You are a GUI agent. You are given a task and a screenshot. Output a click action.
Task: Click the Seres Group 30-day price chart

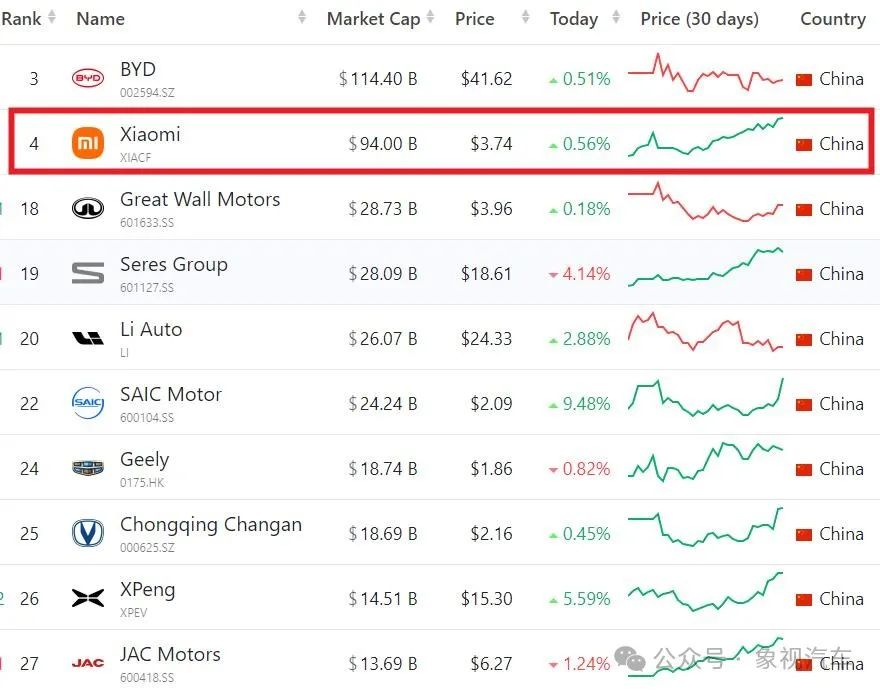[705, 267]
